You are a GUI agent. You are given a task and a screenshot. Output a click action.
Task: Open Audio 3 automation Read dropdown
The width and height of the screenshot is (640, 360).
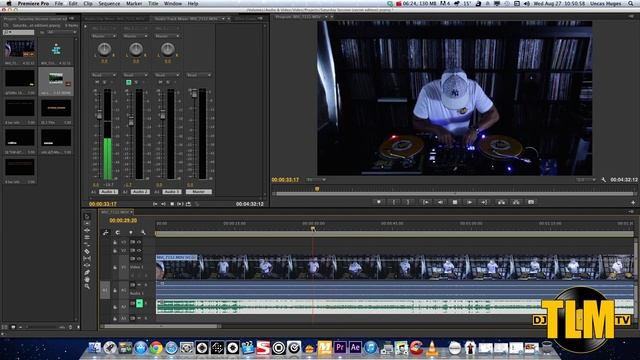coord(167,75)
